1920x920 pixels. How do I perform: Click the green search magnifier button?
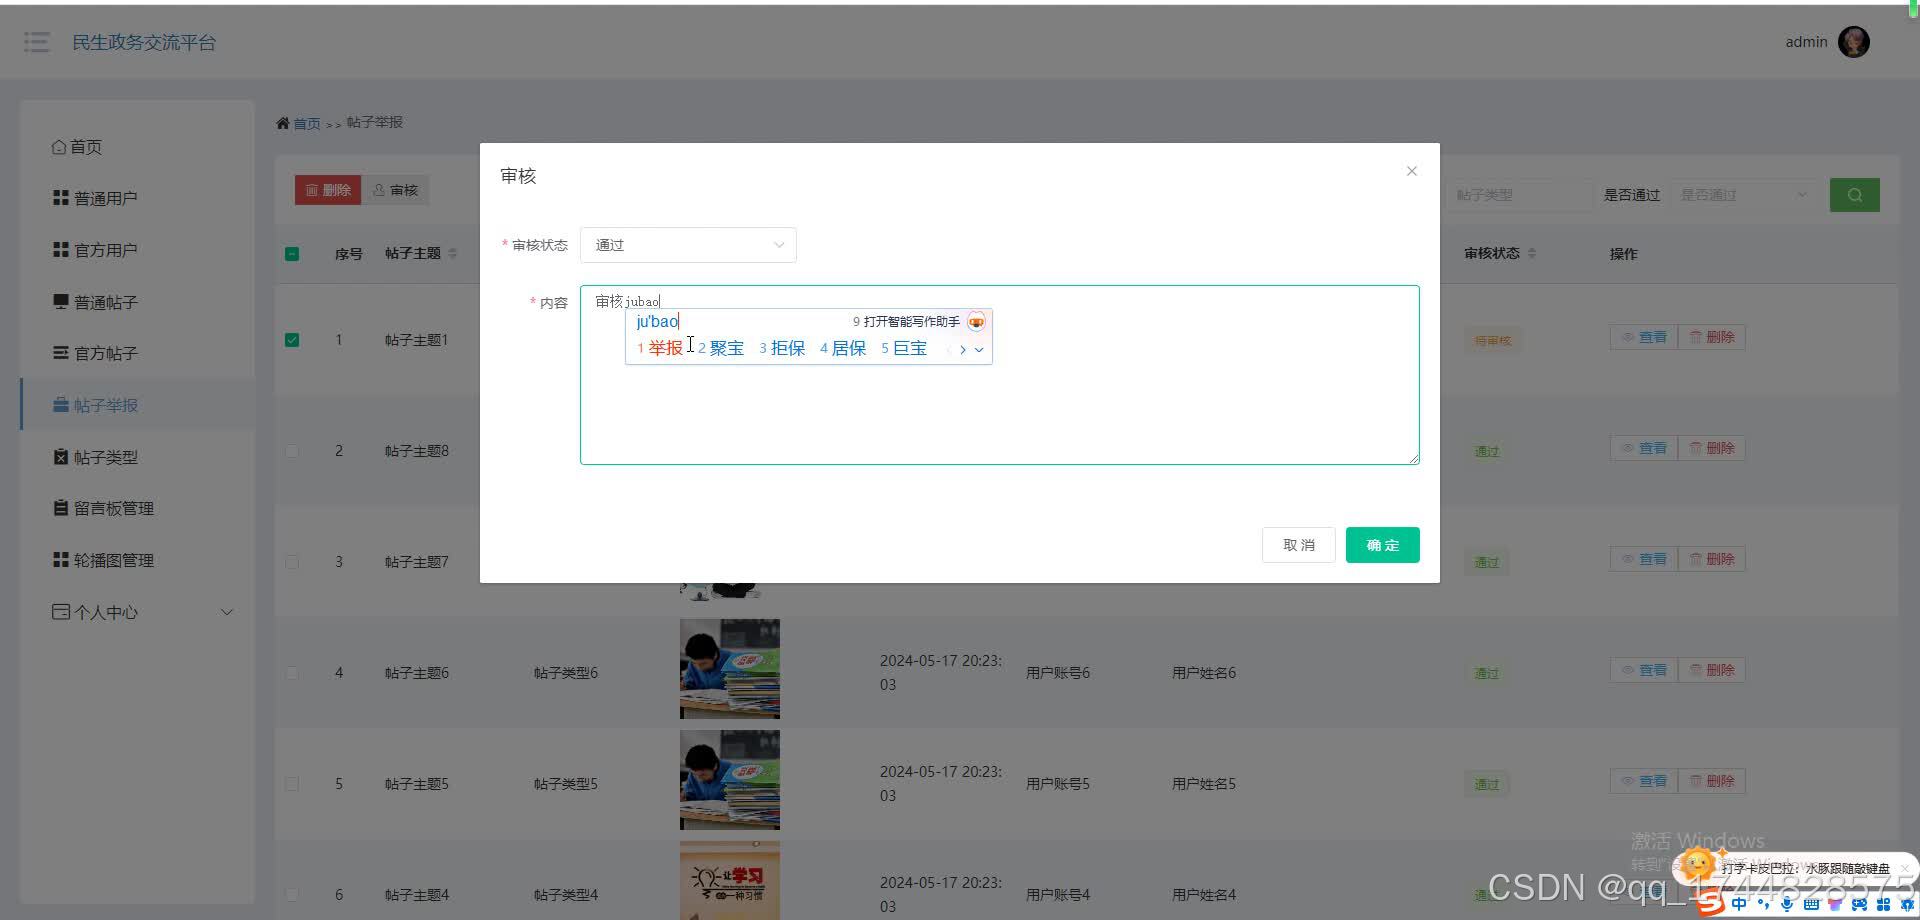(1855, 195)
